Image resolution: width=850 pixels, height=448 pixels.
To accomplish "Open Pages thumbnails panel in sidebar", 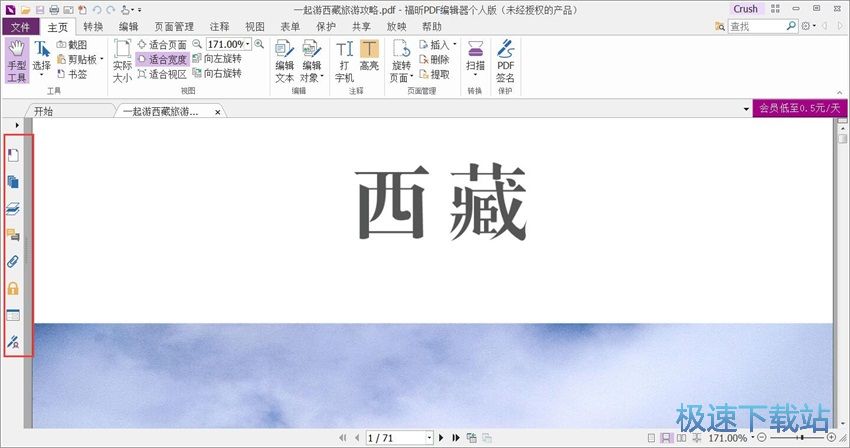I will [13, 182].
